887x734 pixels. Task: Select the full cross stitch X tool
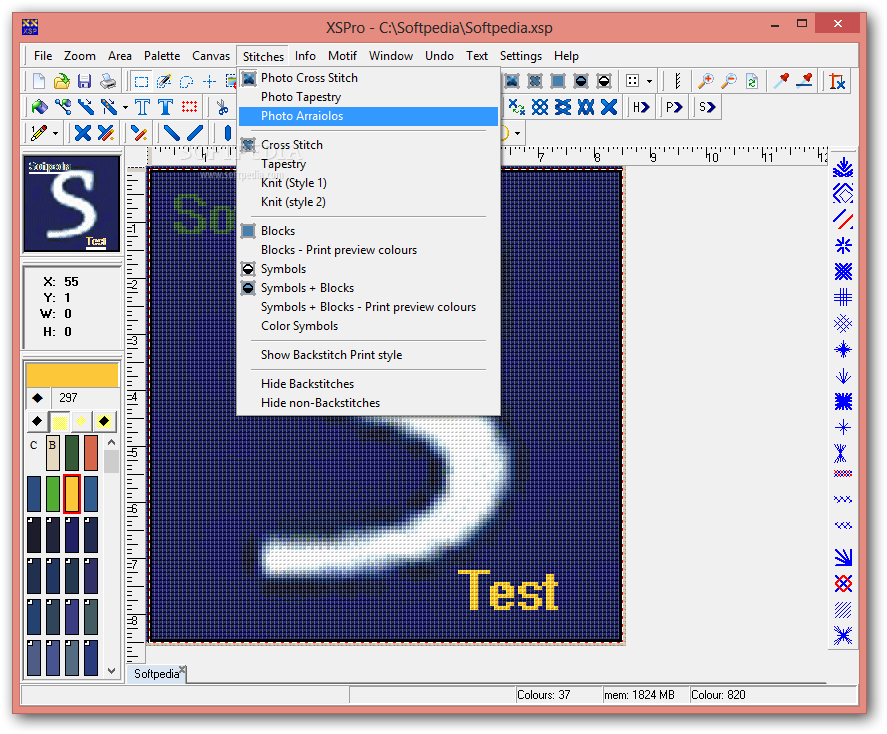83,133
